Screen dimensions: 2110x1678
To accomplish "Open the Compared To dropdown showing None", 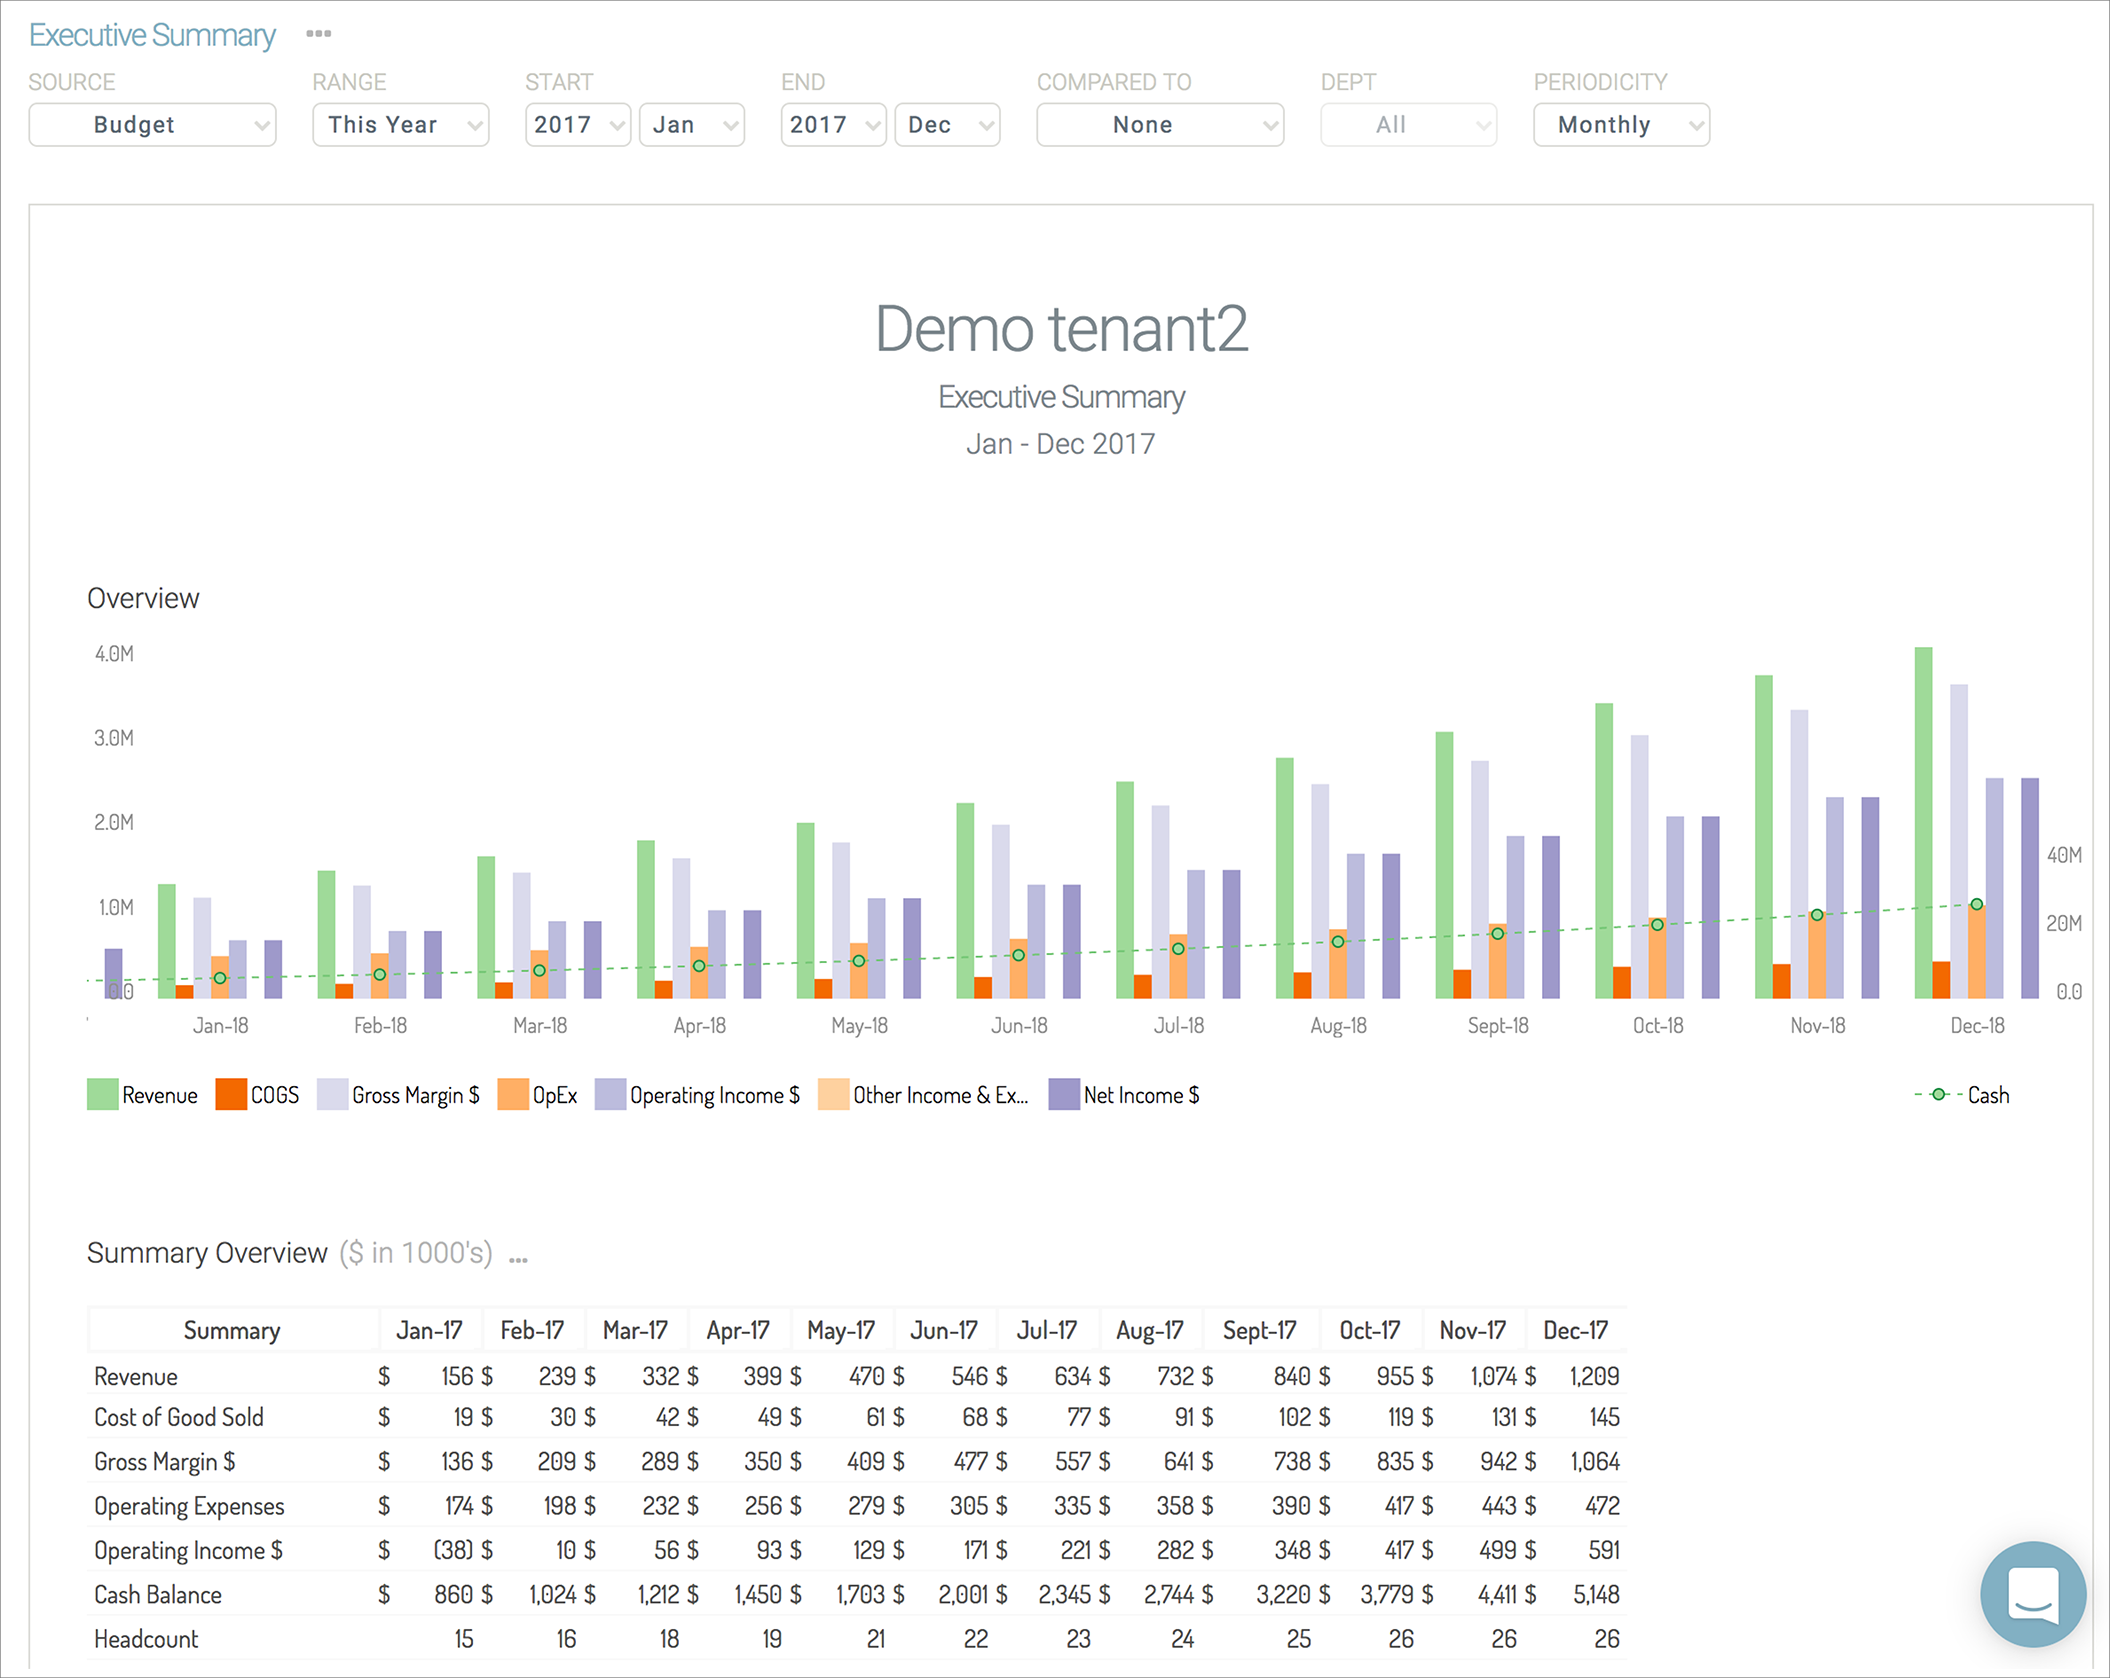I will click(1160, 125).
